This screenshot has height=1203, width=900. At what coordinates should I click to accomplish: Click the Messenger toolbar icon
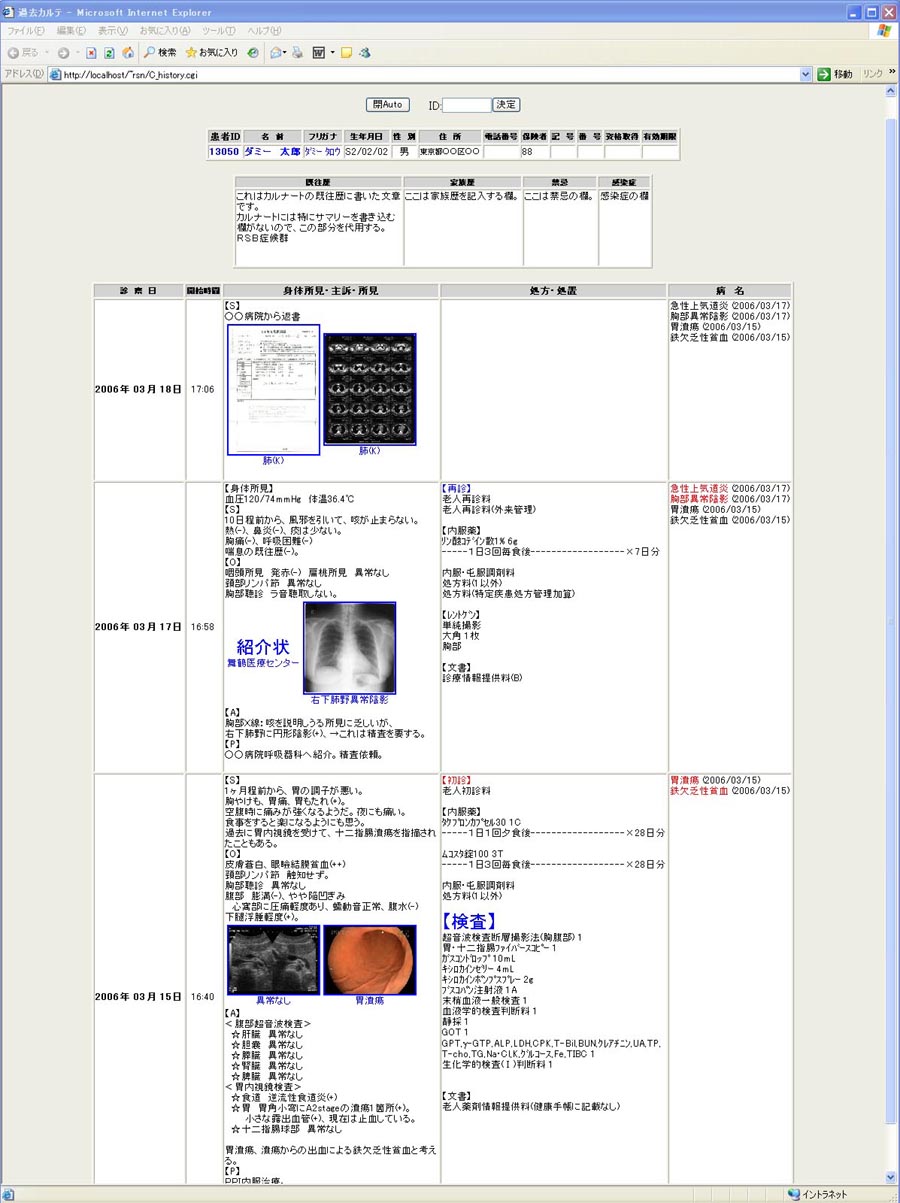(365, 52)
